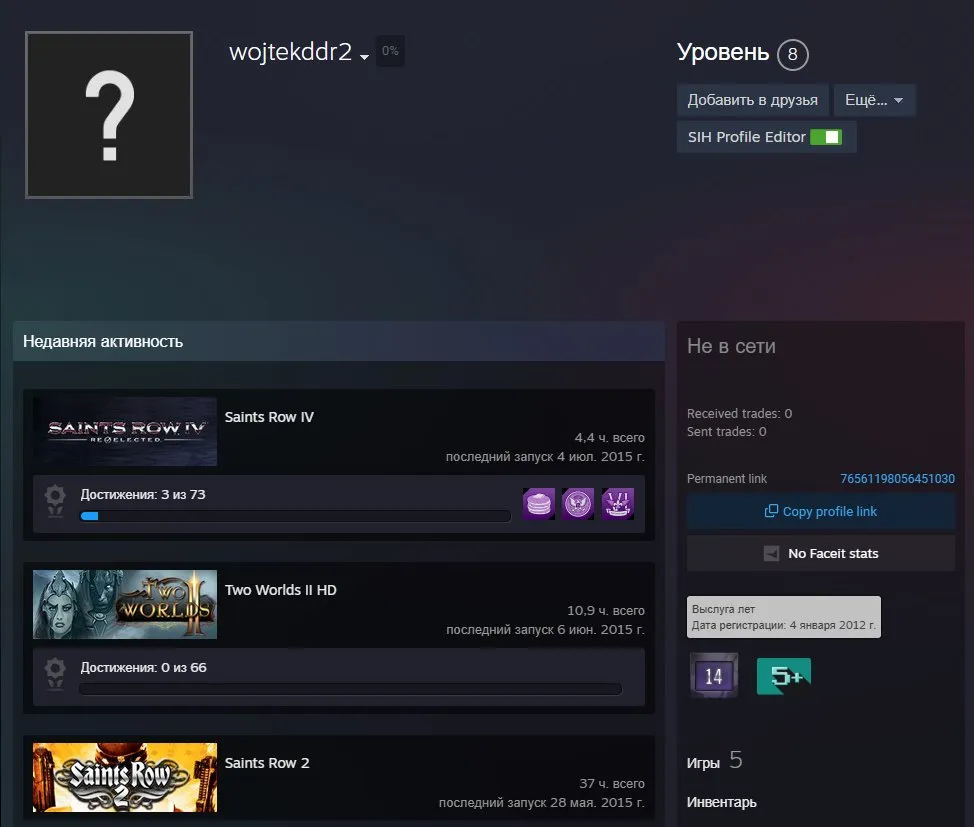Click Copy profile link button

click(x=821, y=511)
